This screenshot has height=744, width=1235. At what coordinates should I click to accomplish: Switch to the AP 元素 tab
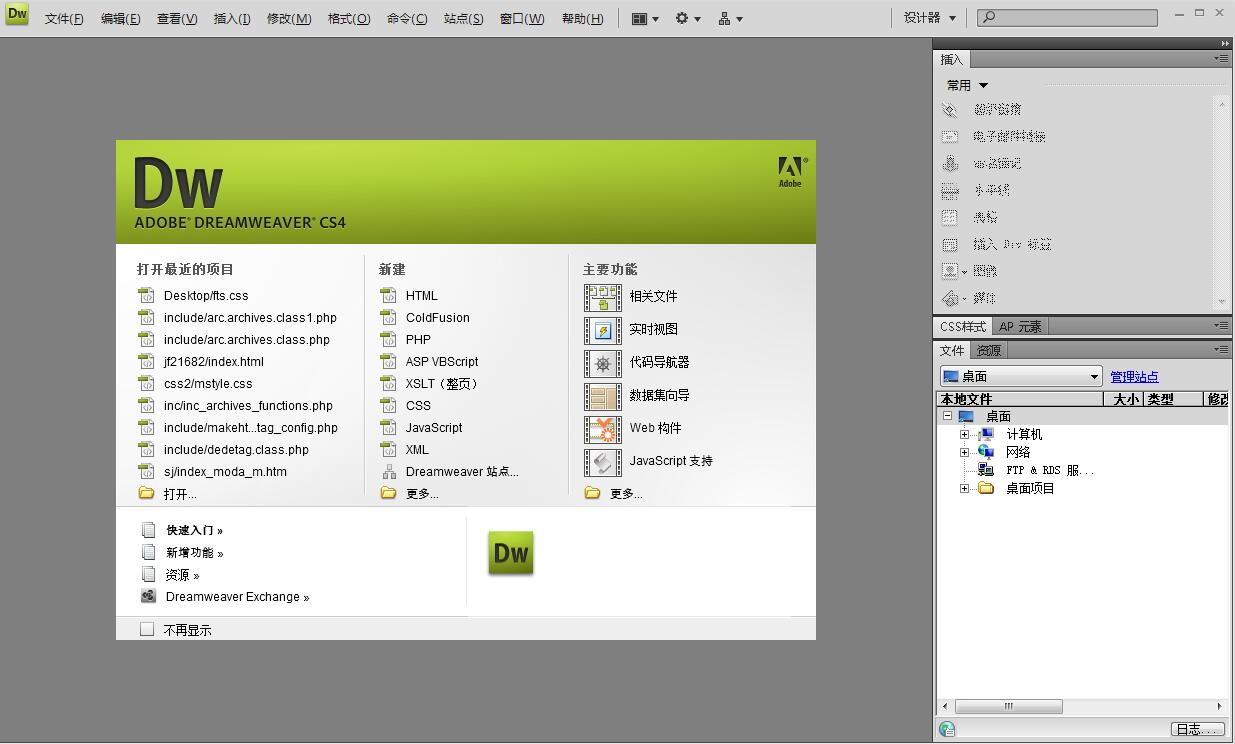[1020, 327]
